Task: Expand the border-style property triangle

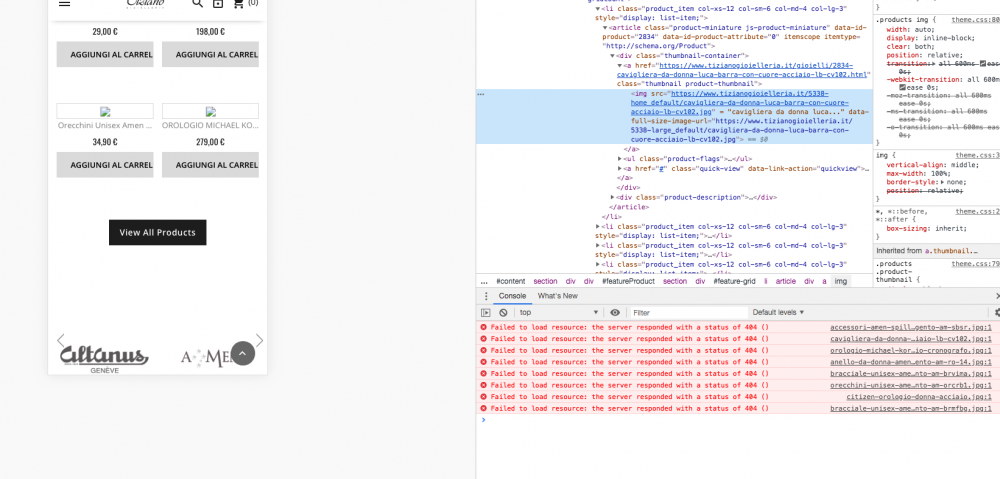Action: [943, 182]
